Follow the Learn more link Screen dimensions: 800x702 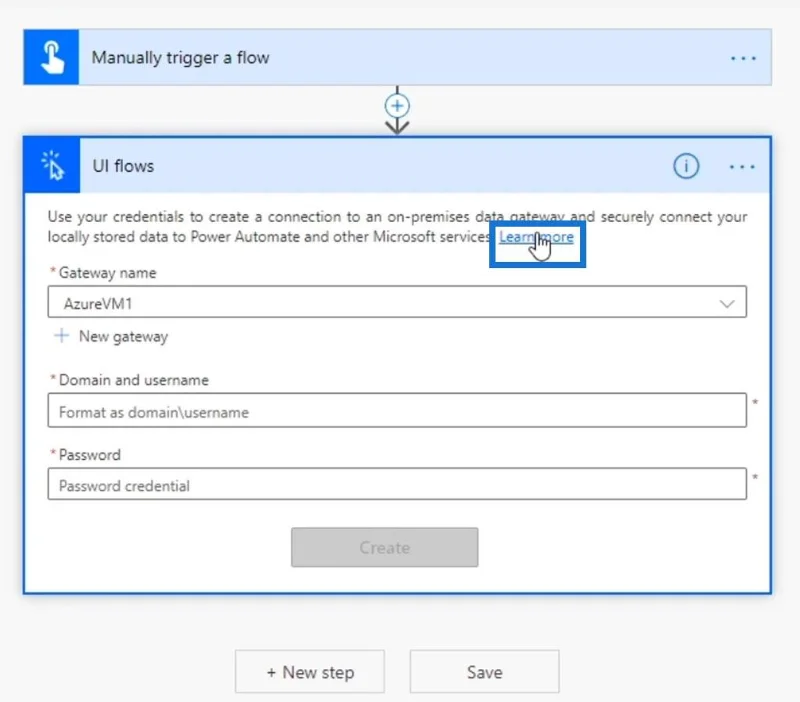(x=536, y=237)
